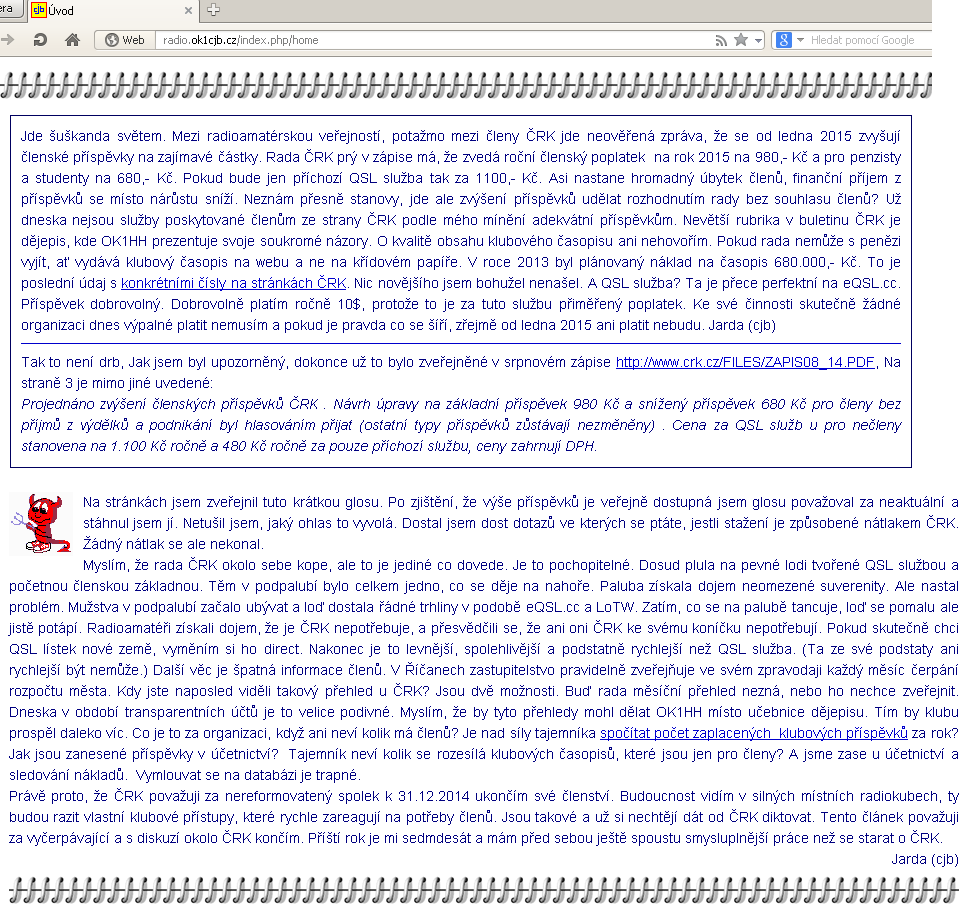Open the Web site-info badge

click(125, 40)
